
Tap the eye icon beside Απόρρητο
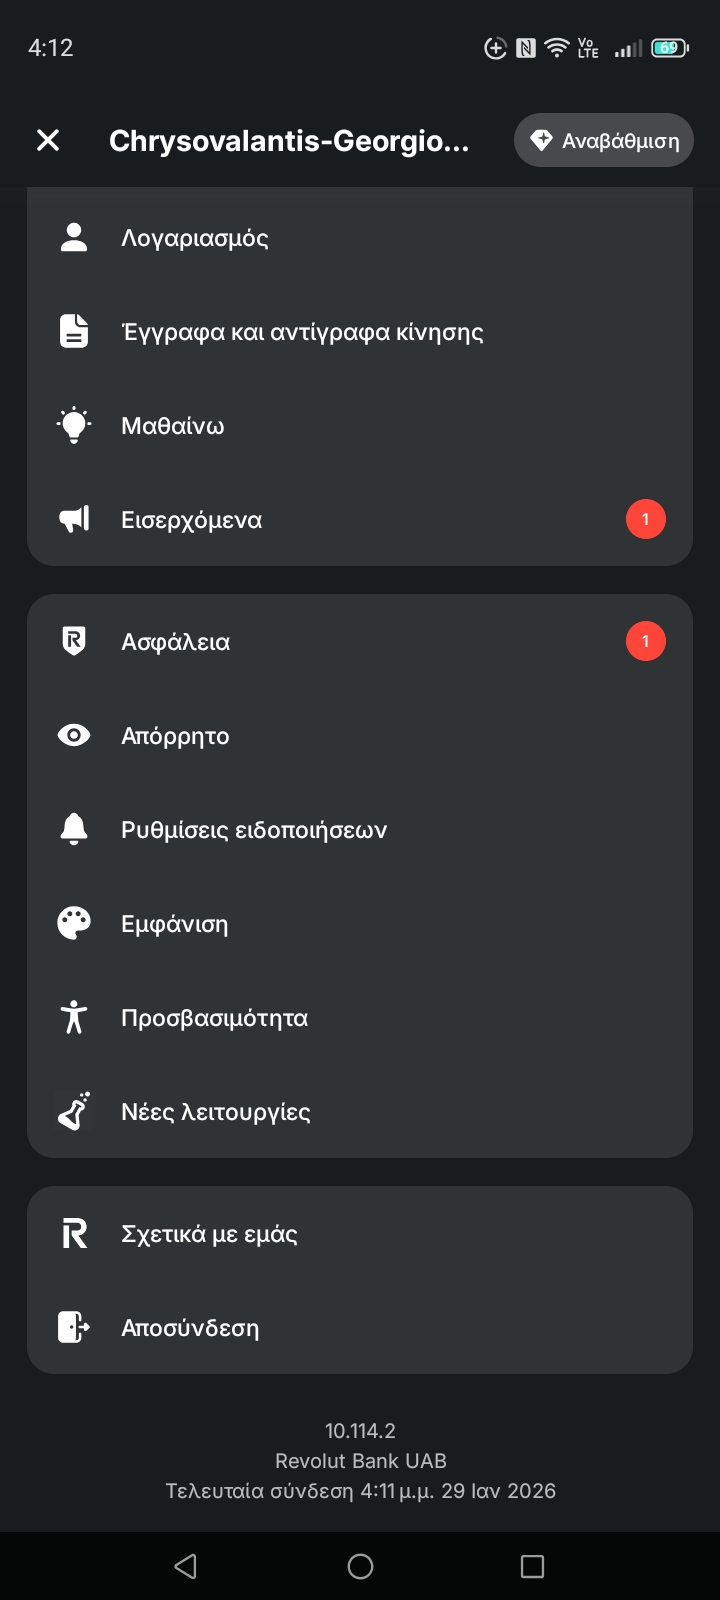click(x=74, y=736)
